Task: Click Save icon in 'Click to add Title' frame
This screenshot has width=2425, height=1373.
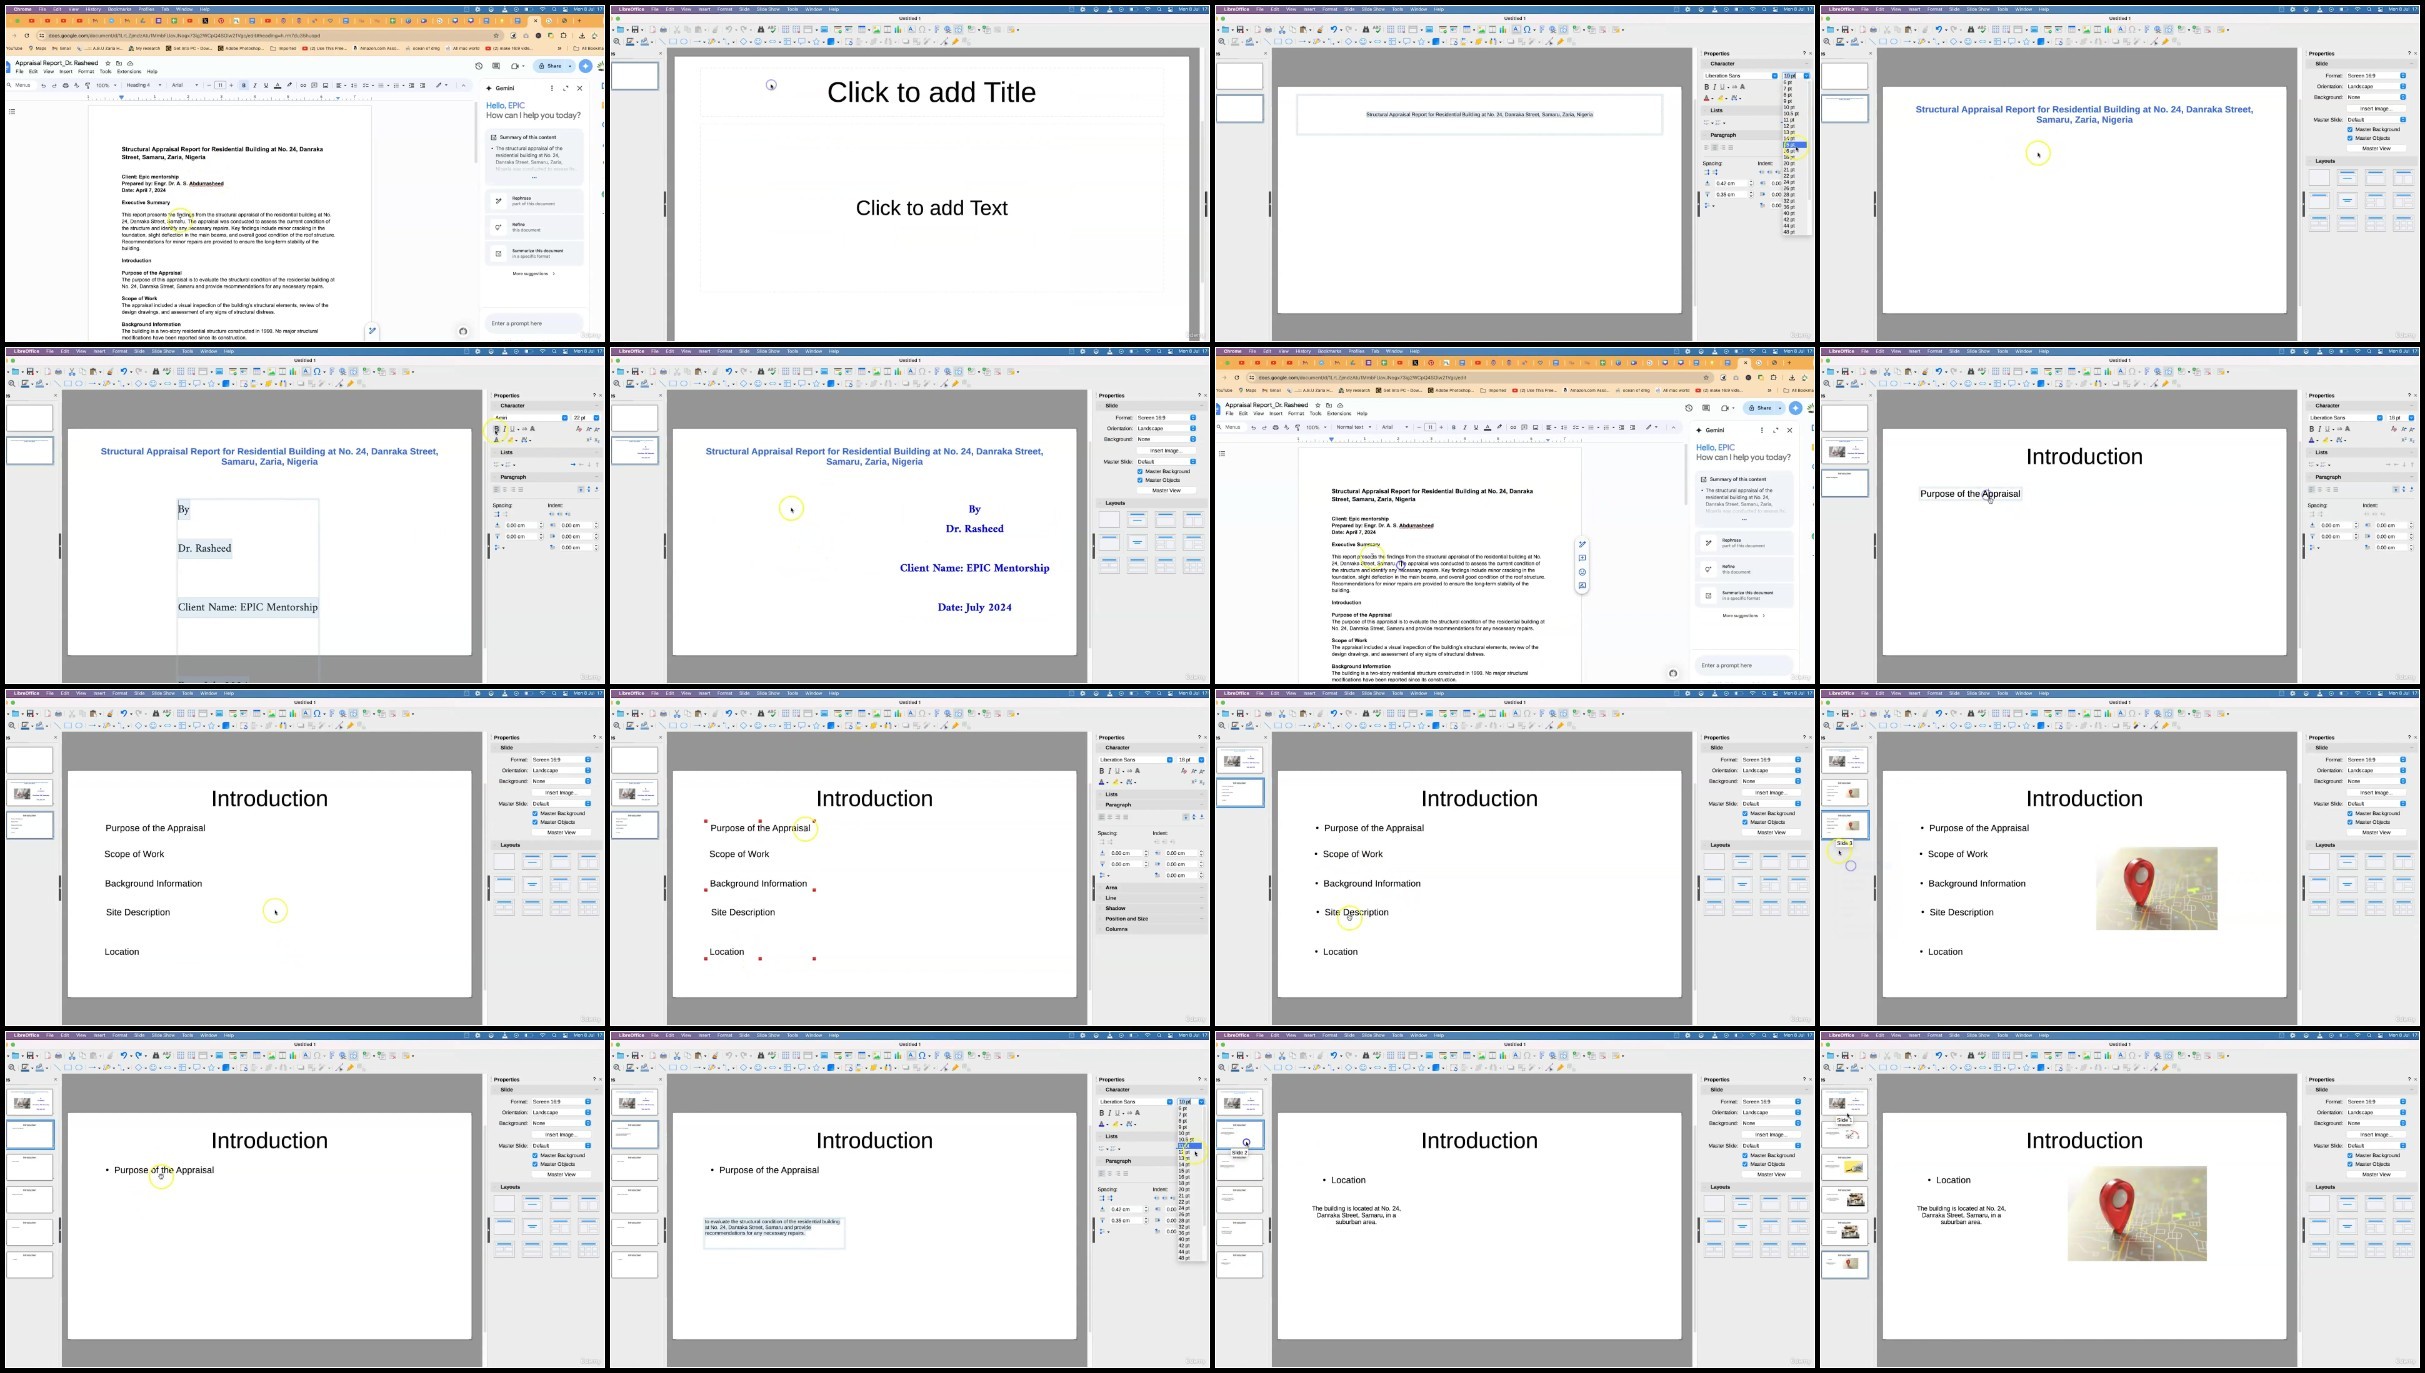Action: (x=635, y=30)
